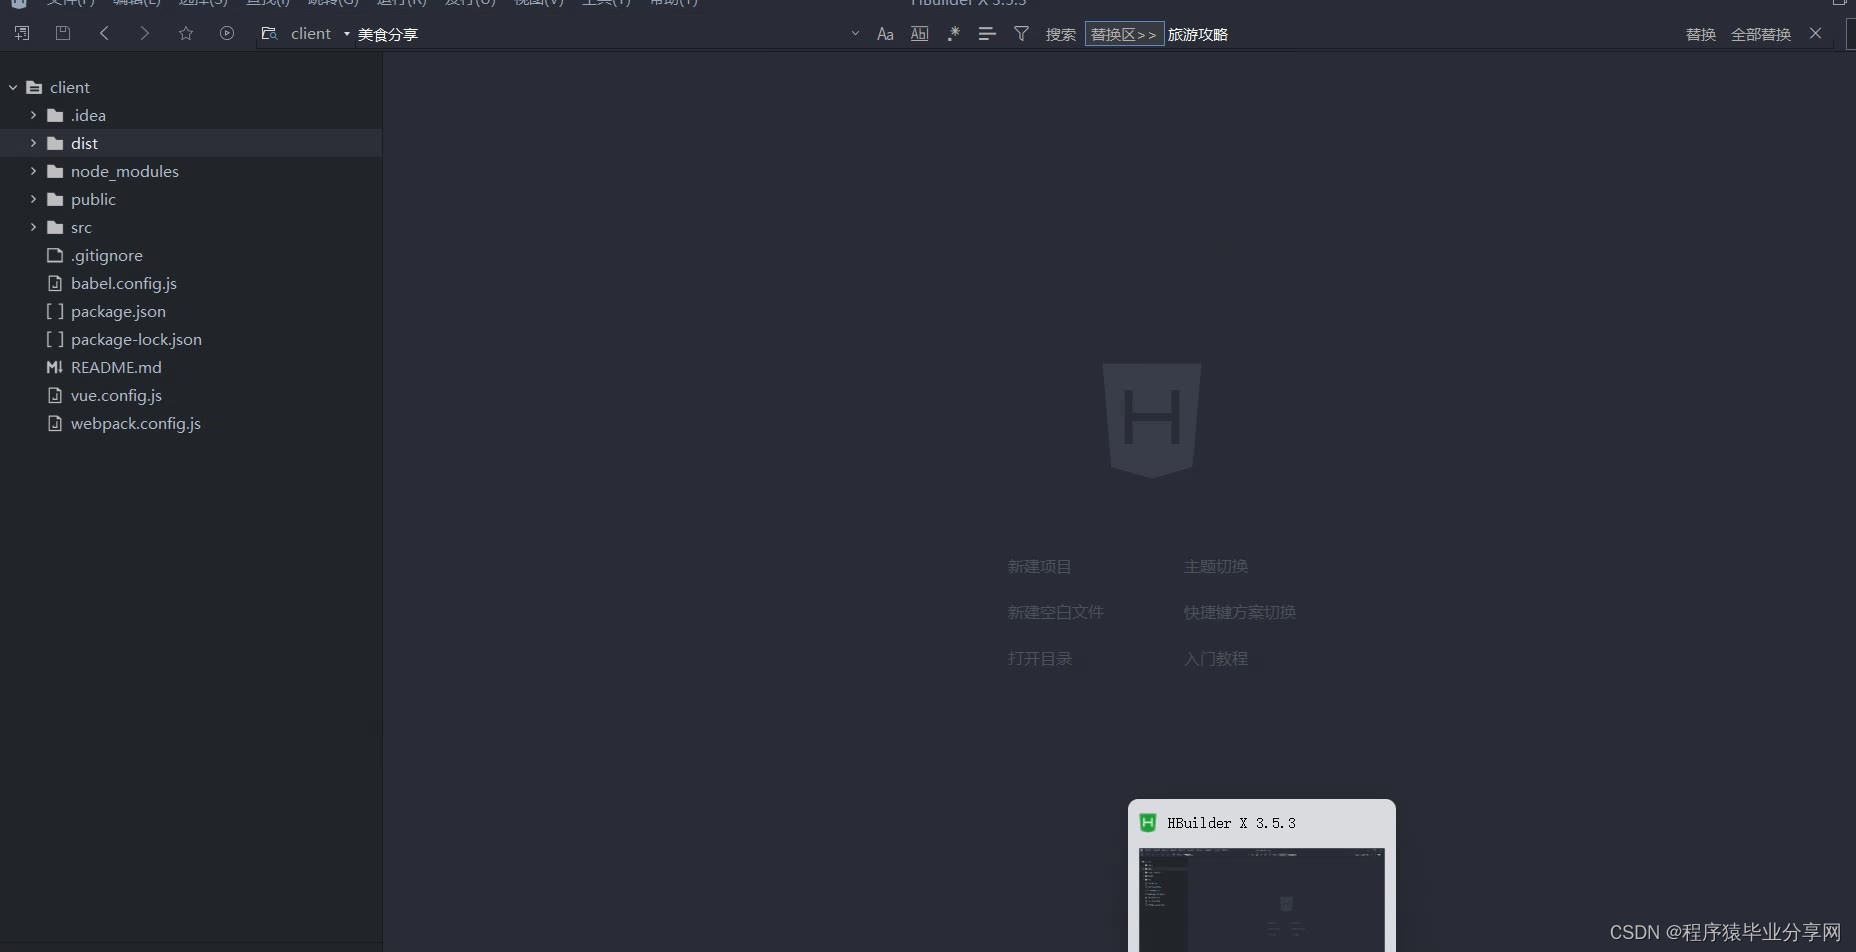Toggle case-sensitive Aa search option
1856x952 pixels.
(885, 34)
